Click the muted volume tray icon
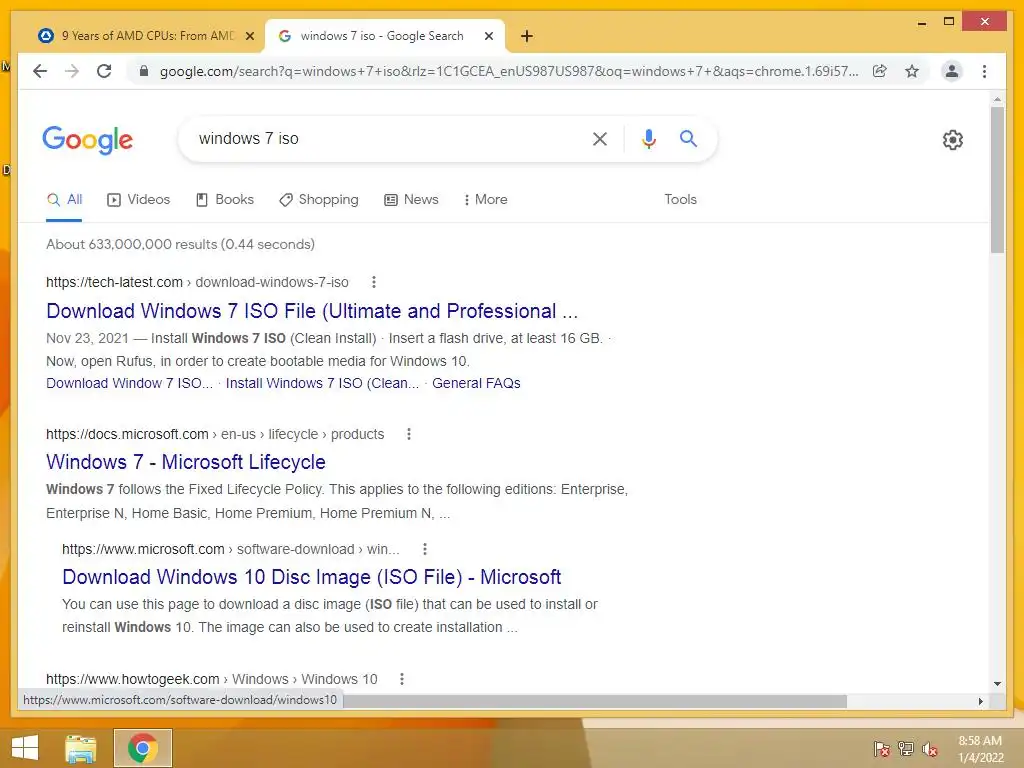The image size is (1024, 768). pyautogui.click(x=929, y=749)
